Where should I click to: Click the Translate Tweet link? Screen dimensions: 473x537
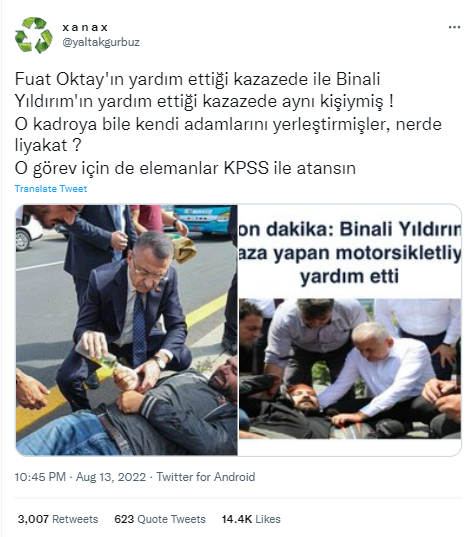click(51, 189)
